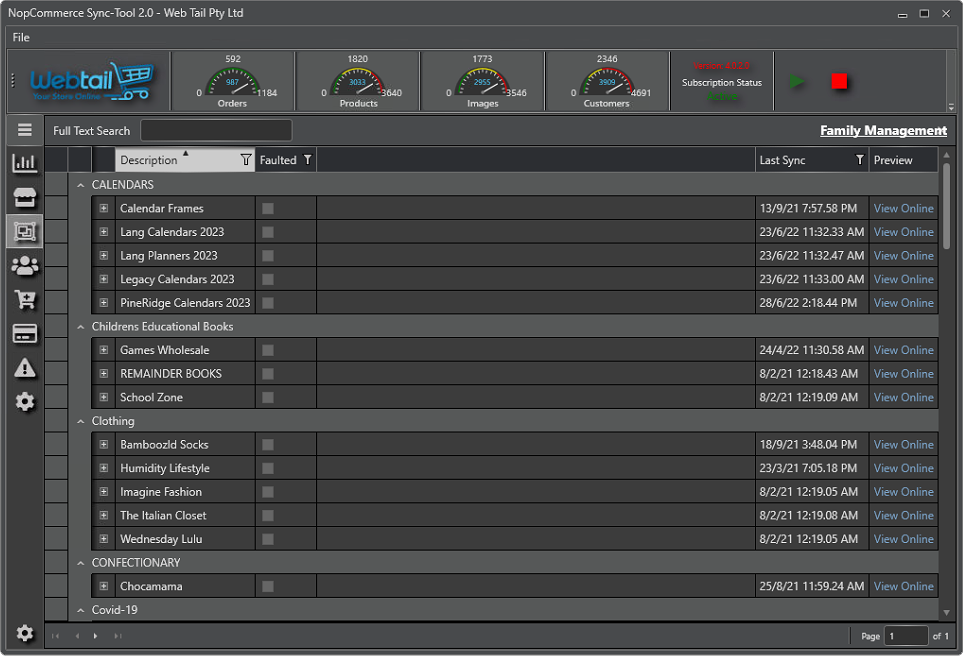
Task: Click View Online for Humidity Lifestyle
Action: coord(903,468)
